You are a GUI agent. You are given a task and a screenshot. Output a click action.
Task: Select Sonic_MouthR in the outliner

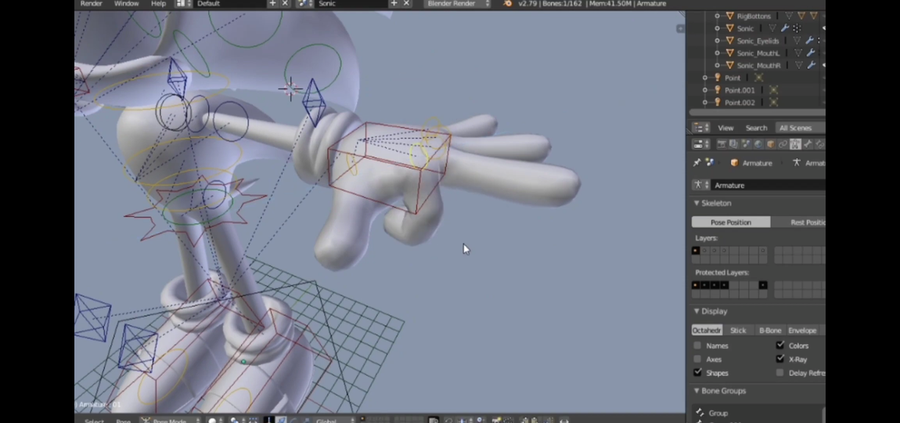(x=758, y=65)
